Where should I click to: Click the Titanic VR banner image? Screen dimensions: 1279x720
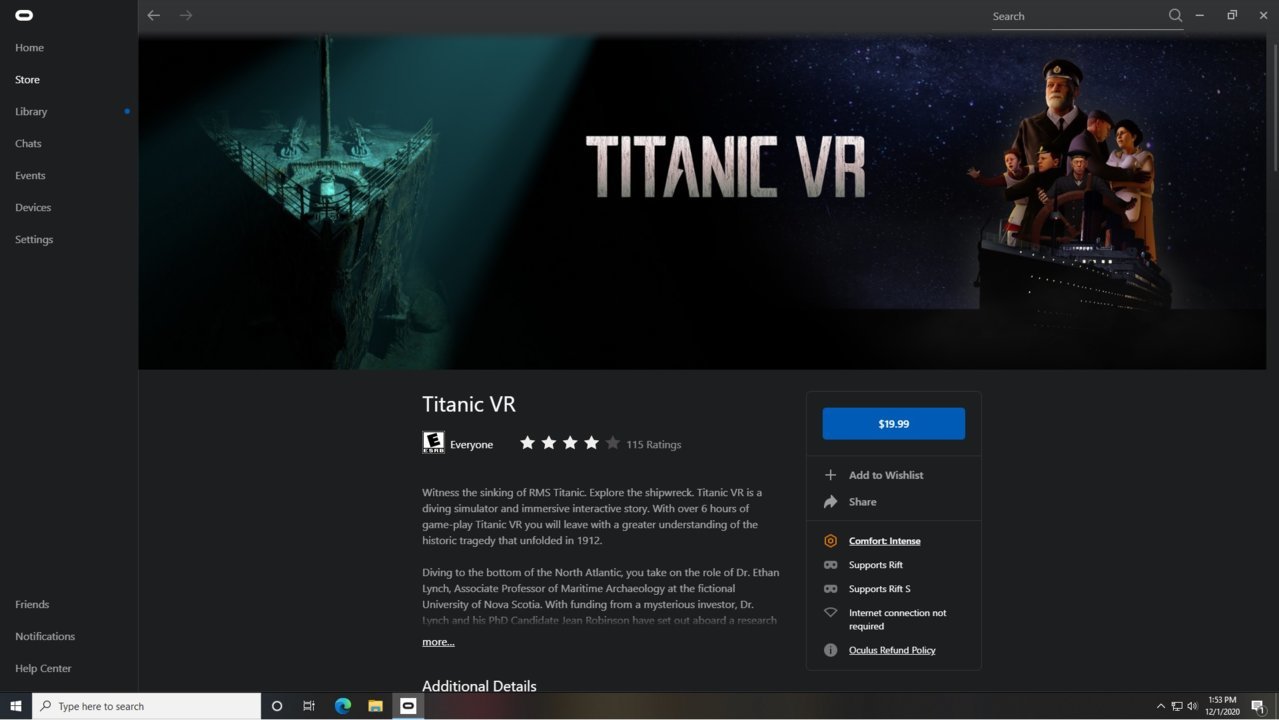tap(702, 202)
